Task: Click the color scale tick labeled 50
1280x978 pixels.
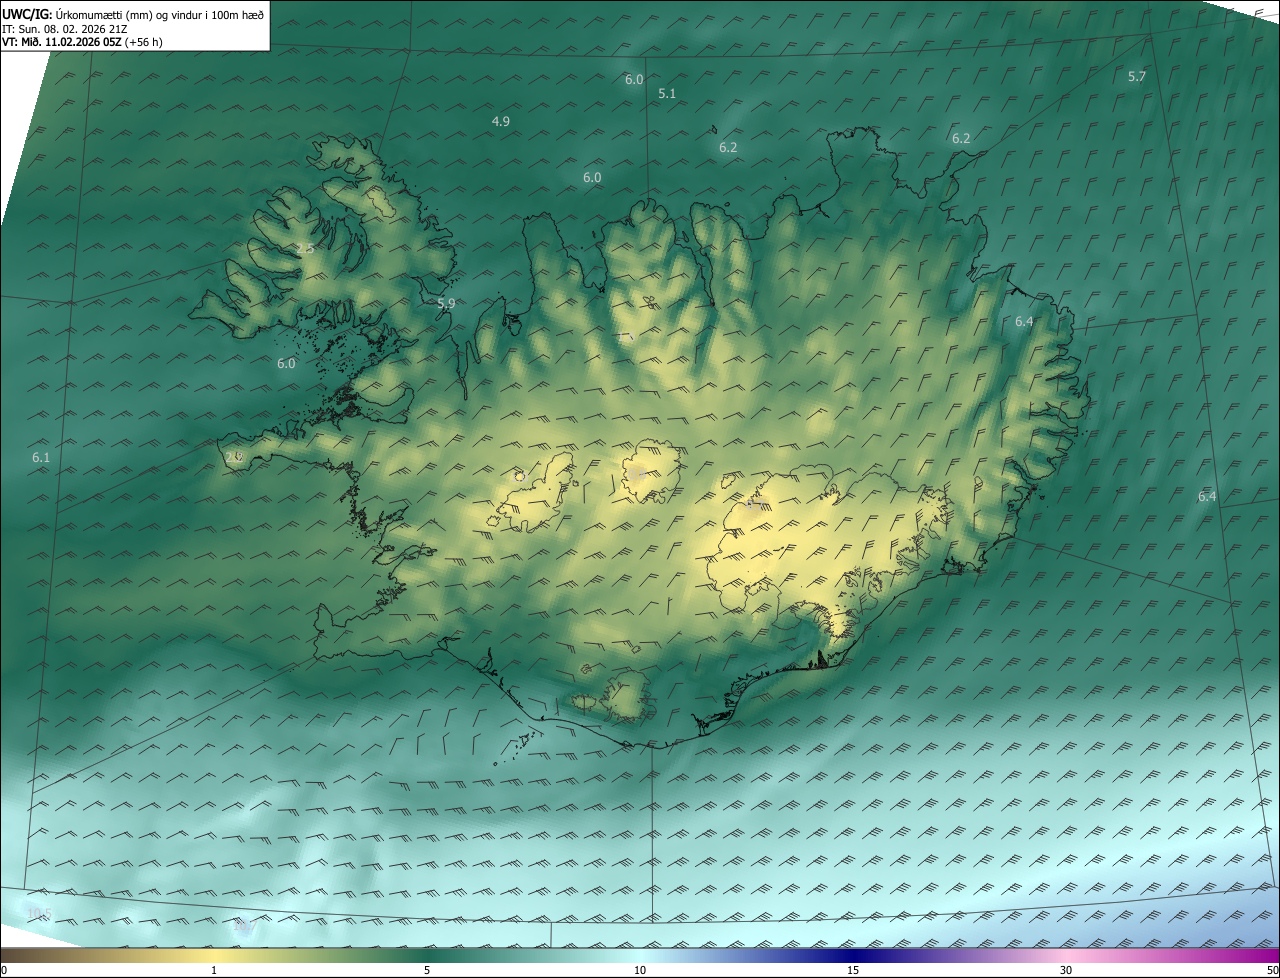Action: [x=1272, y=971]
